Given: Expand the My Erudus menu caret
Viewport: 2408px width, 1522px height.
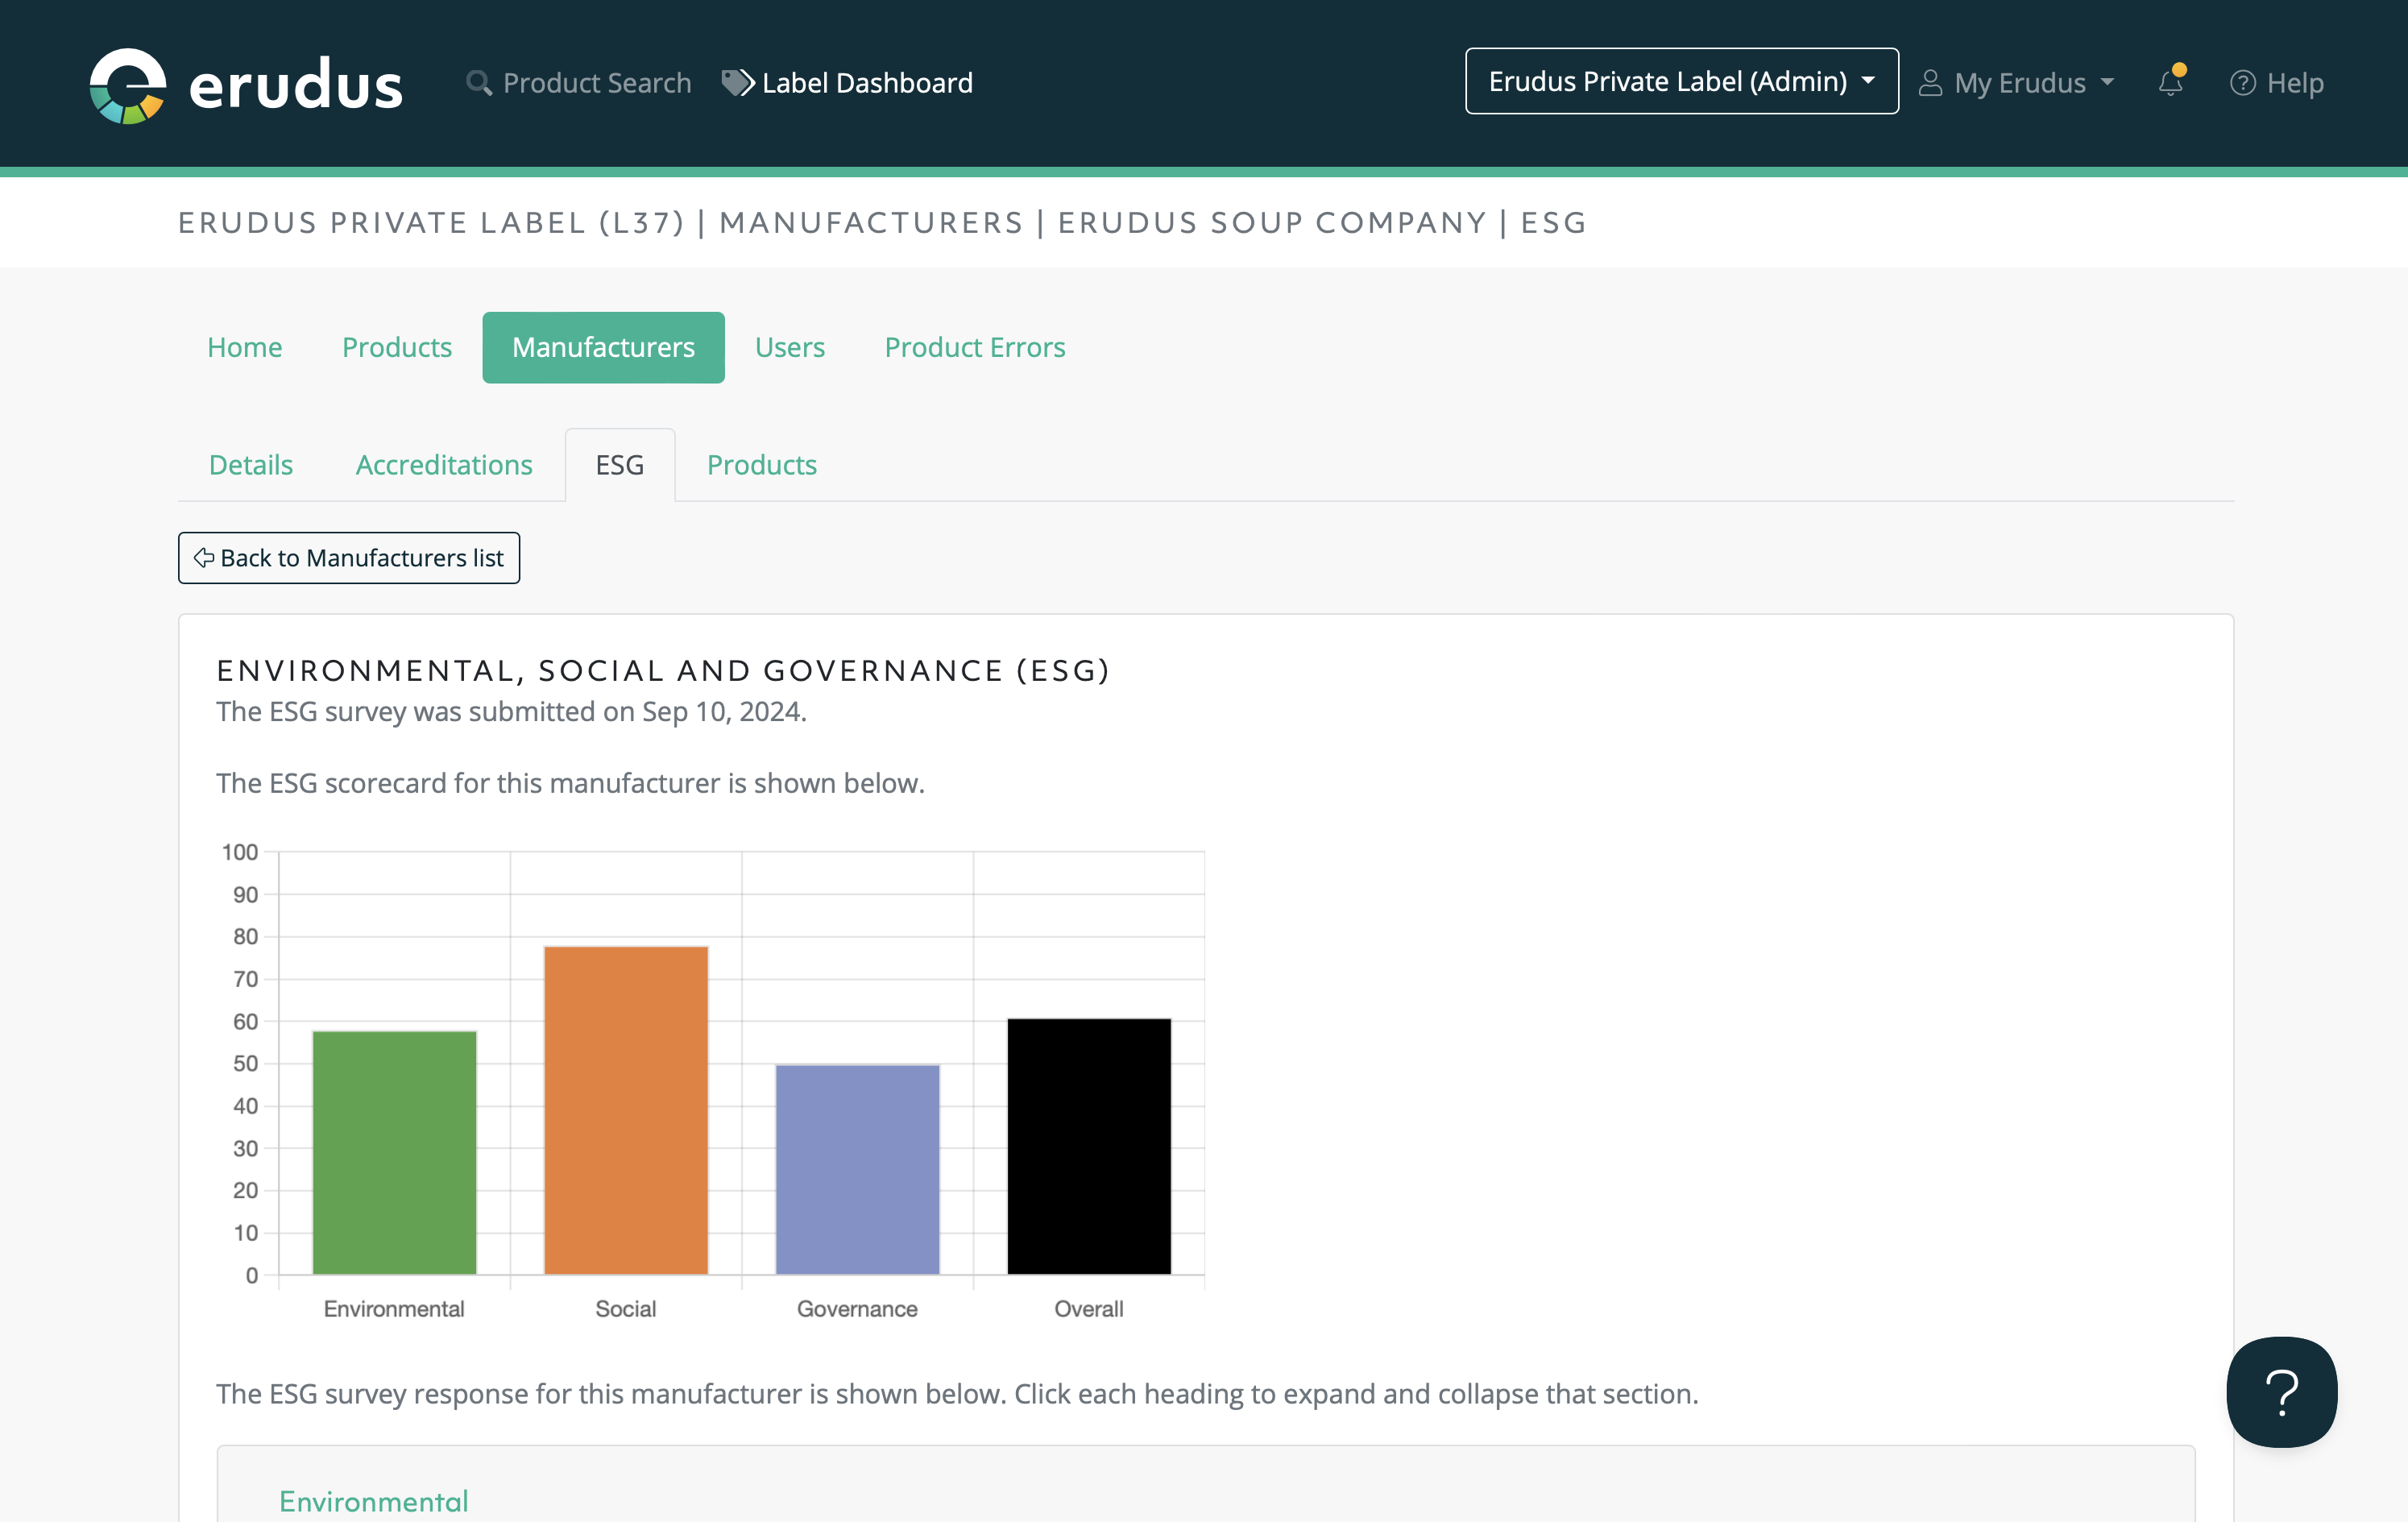Looking at the screenshot, I should [x=2108, y=83].
